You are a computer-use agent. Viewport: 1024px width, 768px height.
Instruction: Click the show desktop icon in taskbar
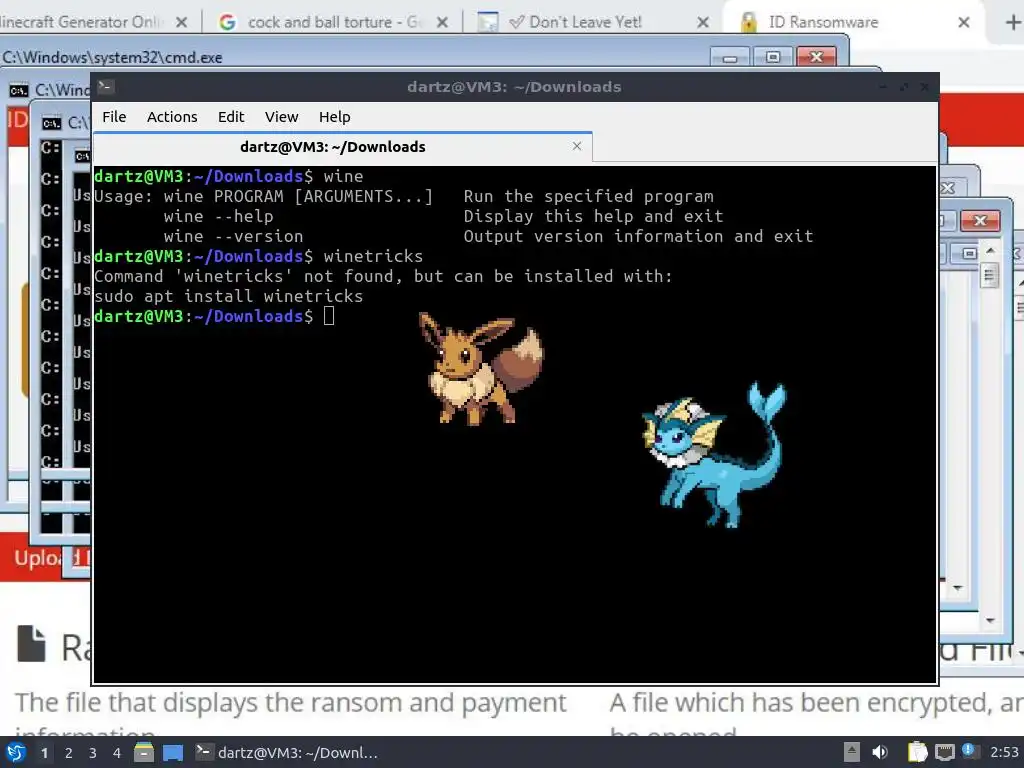pos(173,753)
